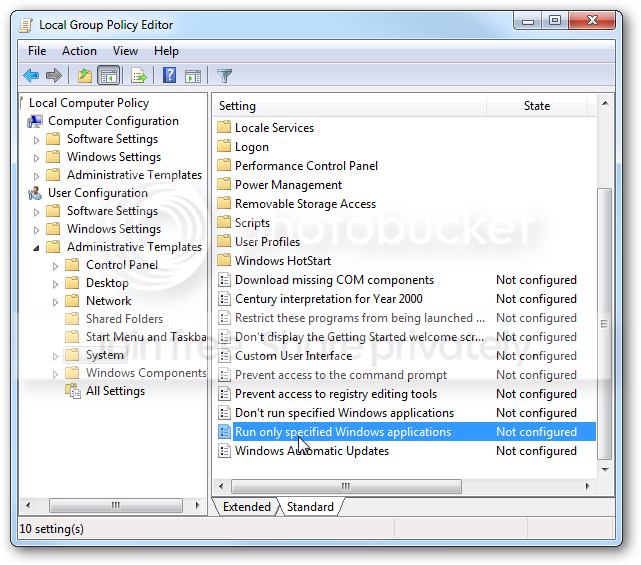Expand the System tree node arrow
This screenshot has width=641, height=565.
[55, 356]
